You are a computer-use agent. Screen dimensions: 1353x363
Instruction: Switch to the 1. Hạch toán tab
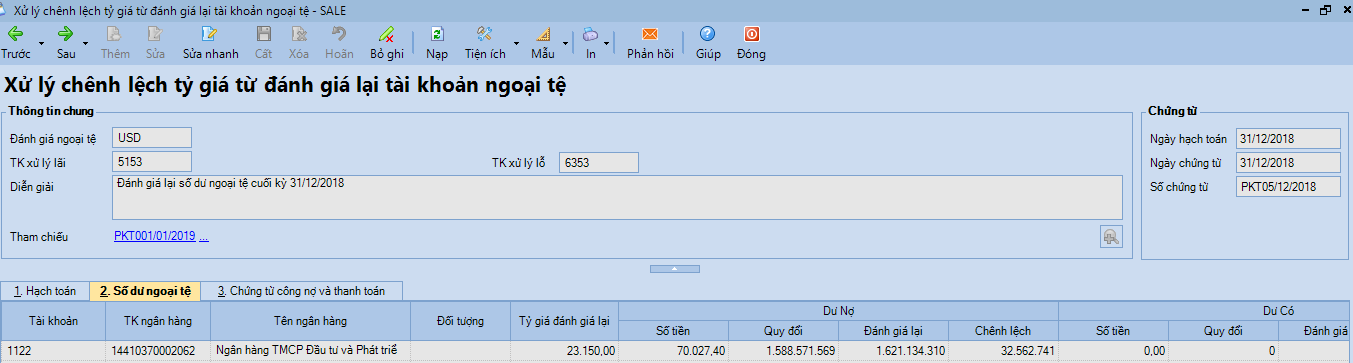(45, 291)
